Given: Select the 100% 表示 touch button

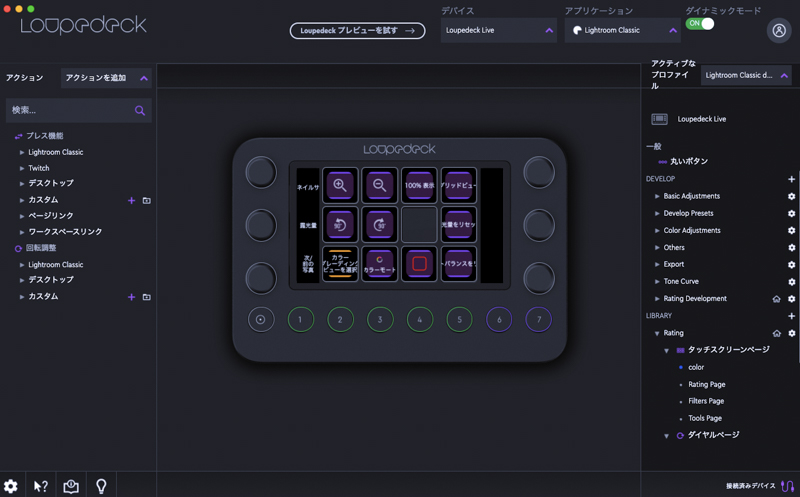Looking at the screenshot, I should (x=419, y=185).
